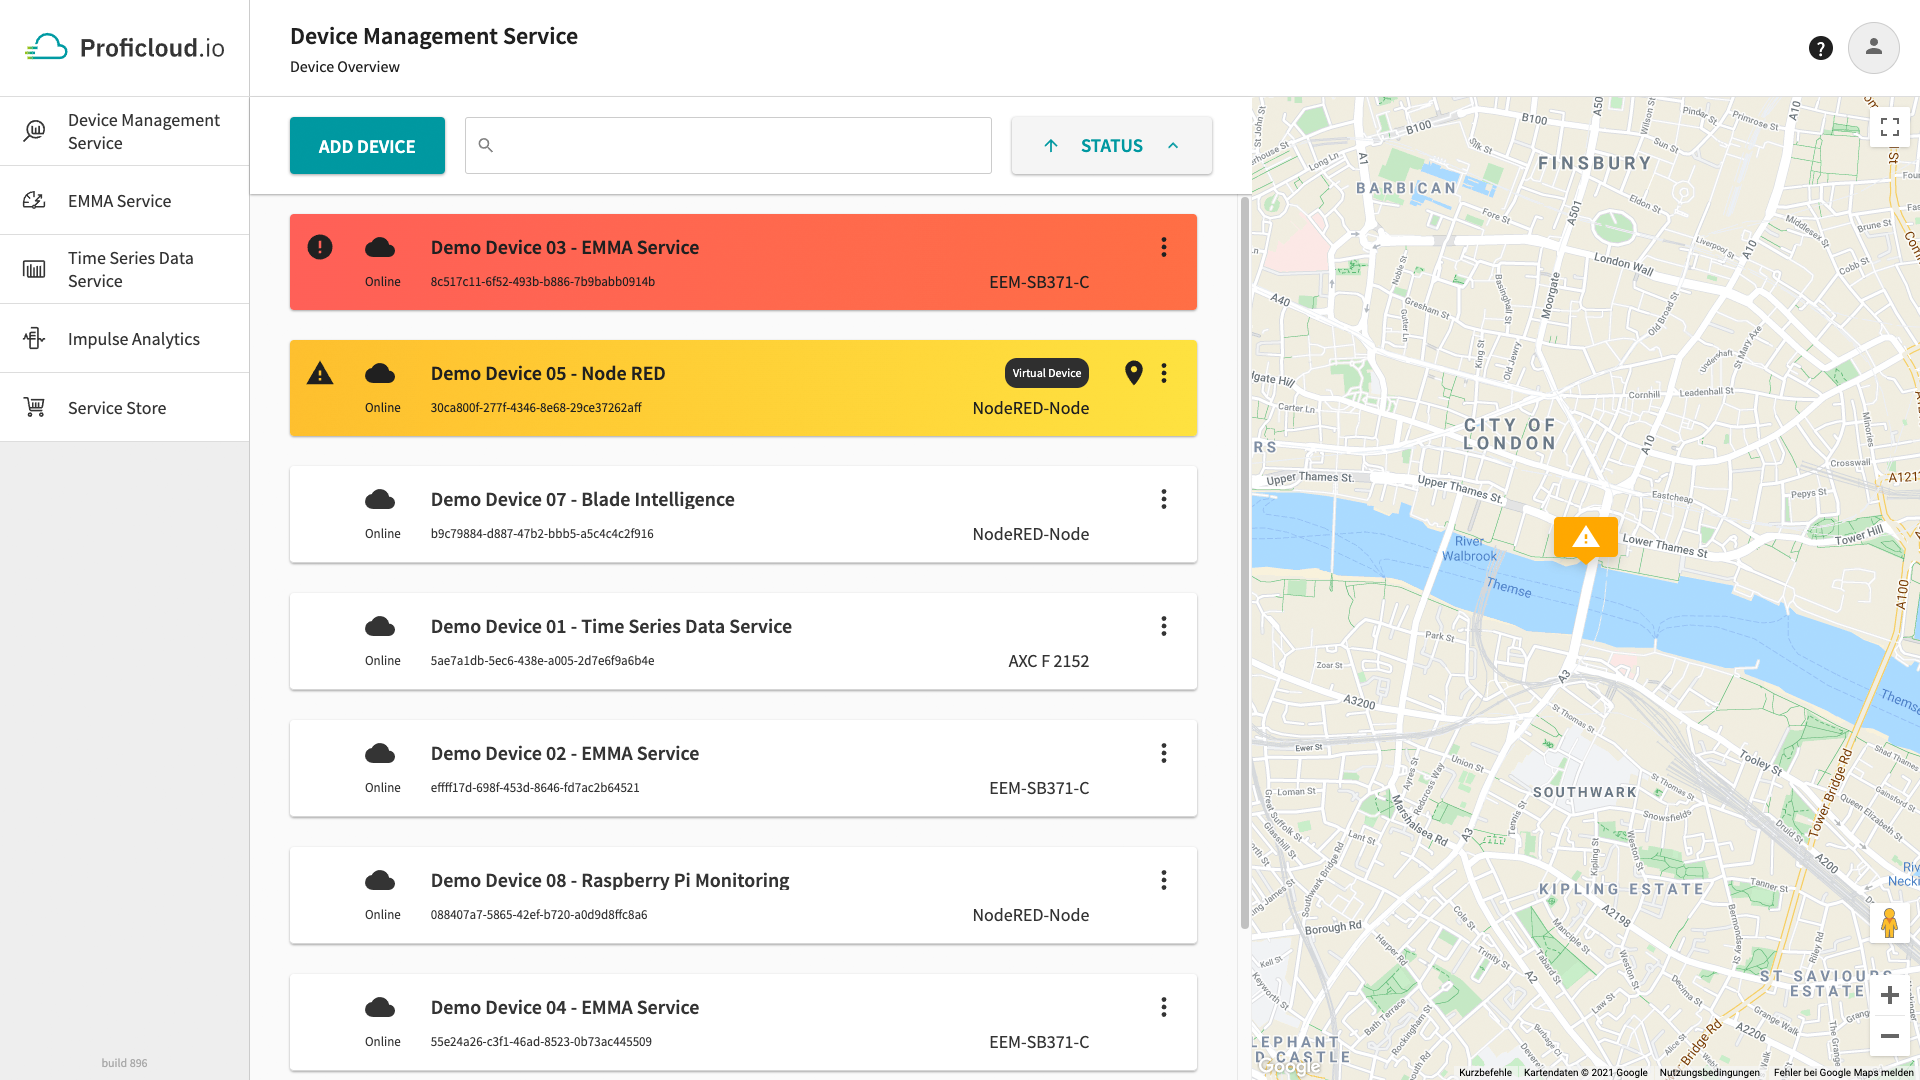The width and height of the screenshot is (1920, 1080).
Task: Open the Service Store
Action: [x=34, y=407]
